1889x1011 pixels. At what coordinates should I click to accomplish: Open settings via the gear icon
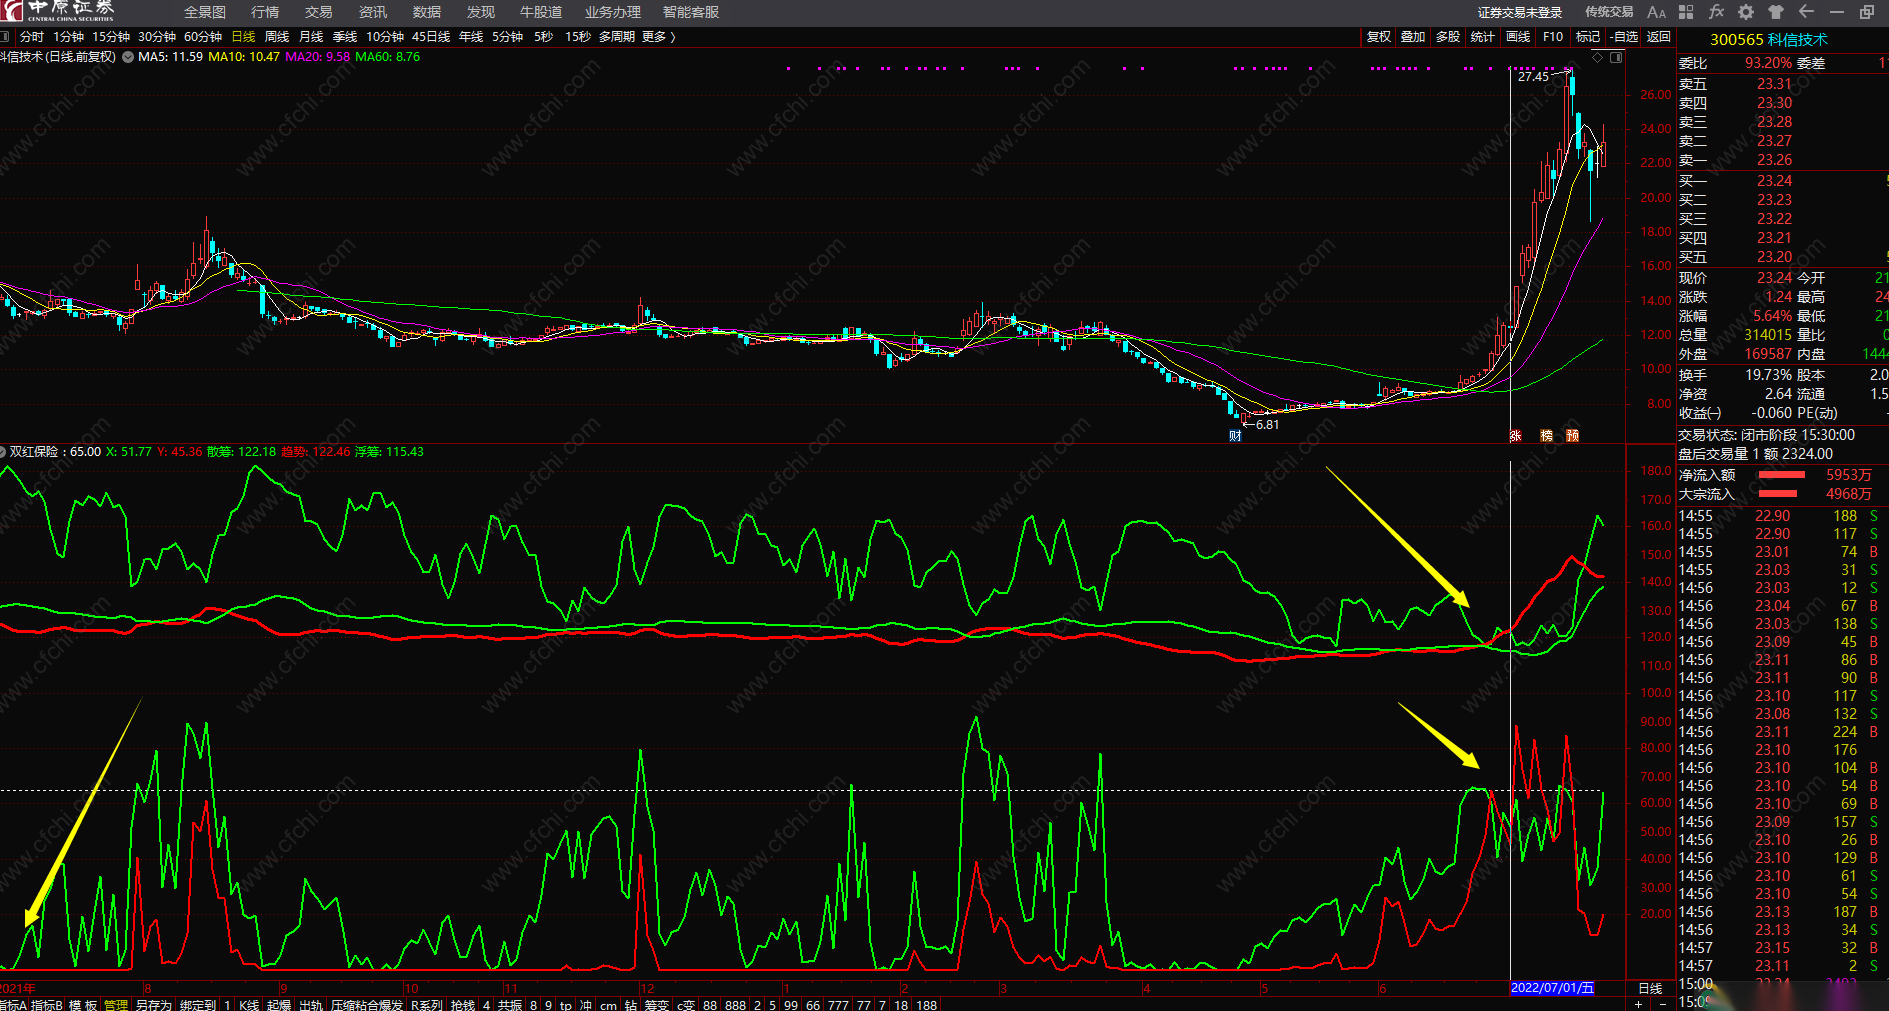(x=1746, y=12)
